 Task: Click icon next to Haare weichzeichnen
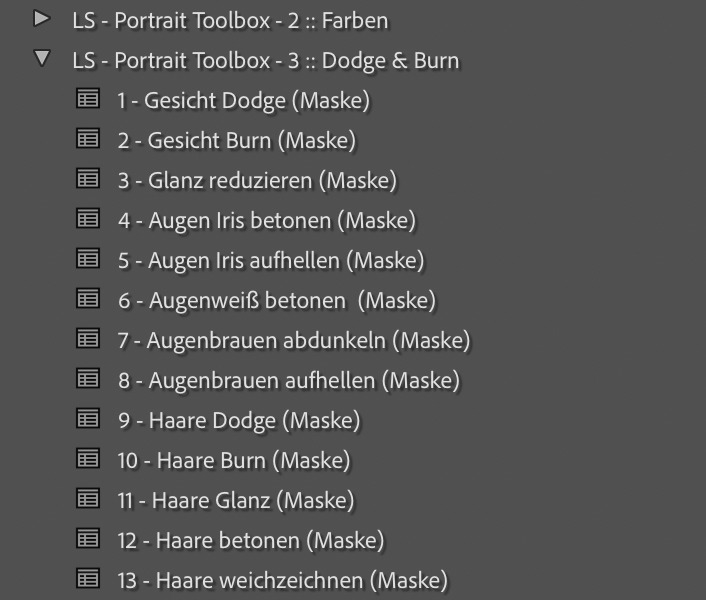pyautogui.click(x=88, y=579)
